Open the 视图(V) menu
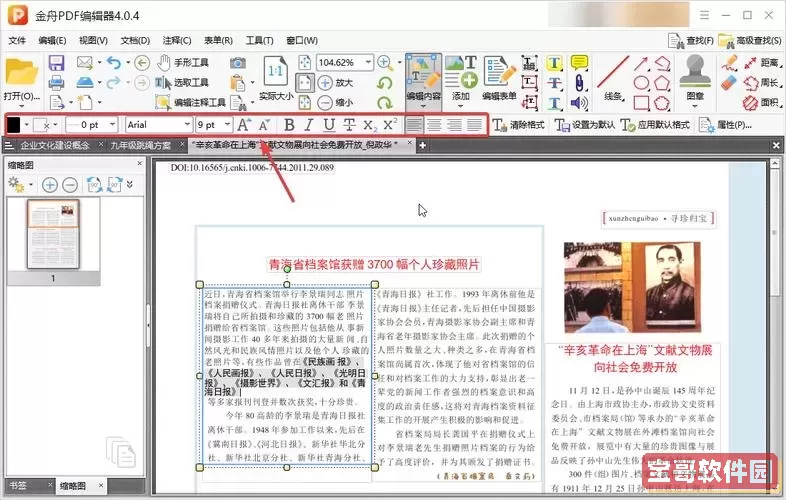Viewport: 786px width, 500px height. 93,40
